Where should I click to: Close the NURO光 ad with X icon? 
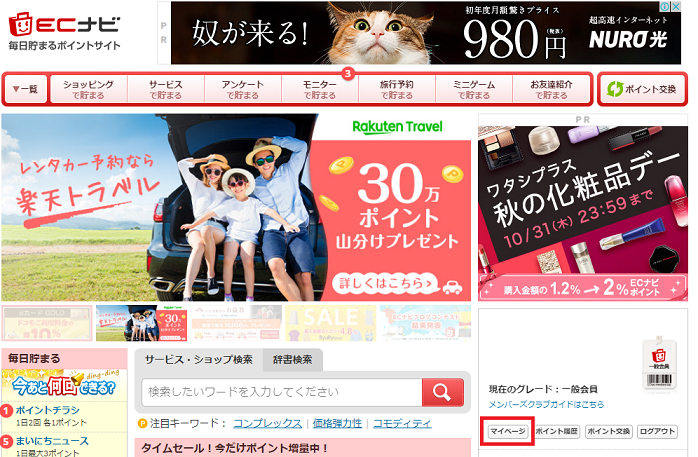point(676,6)
